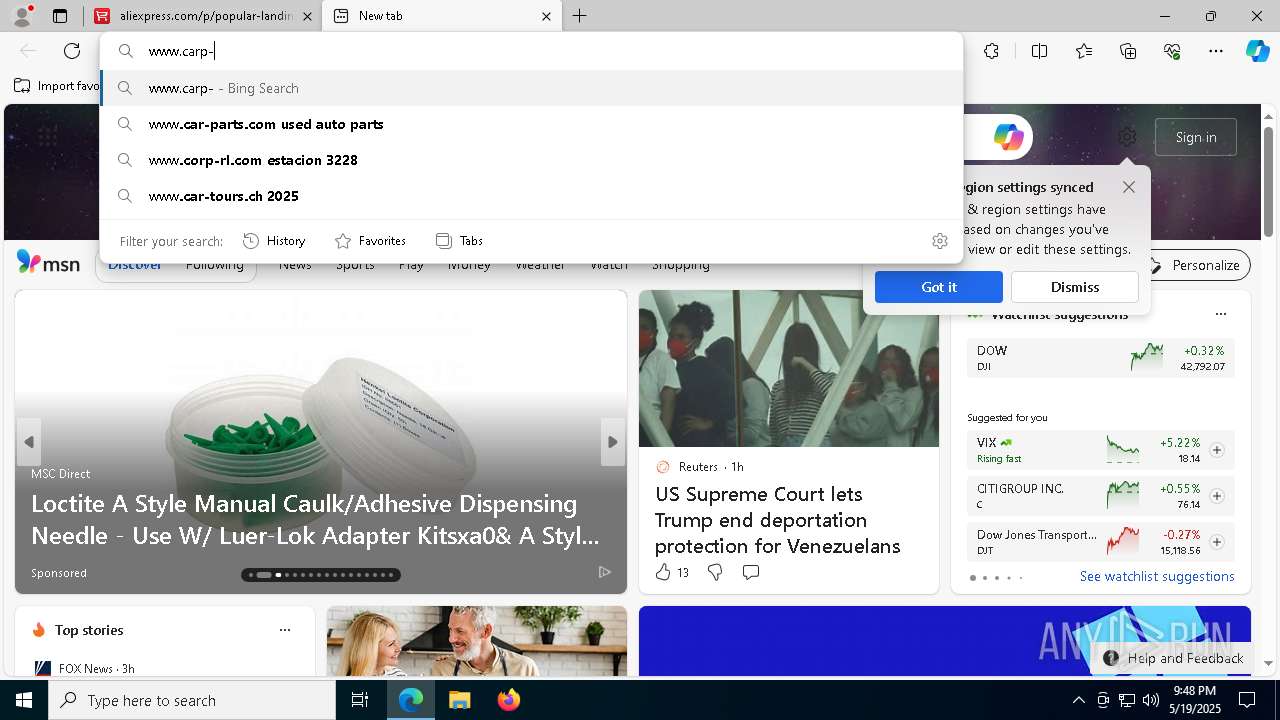Screen dimensions: 1280x720
Task: Open Task View on the taskbar
Action: 360,700
